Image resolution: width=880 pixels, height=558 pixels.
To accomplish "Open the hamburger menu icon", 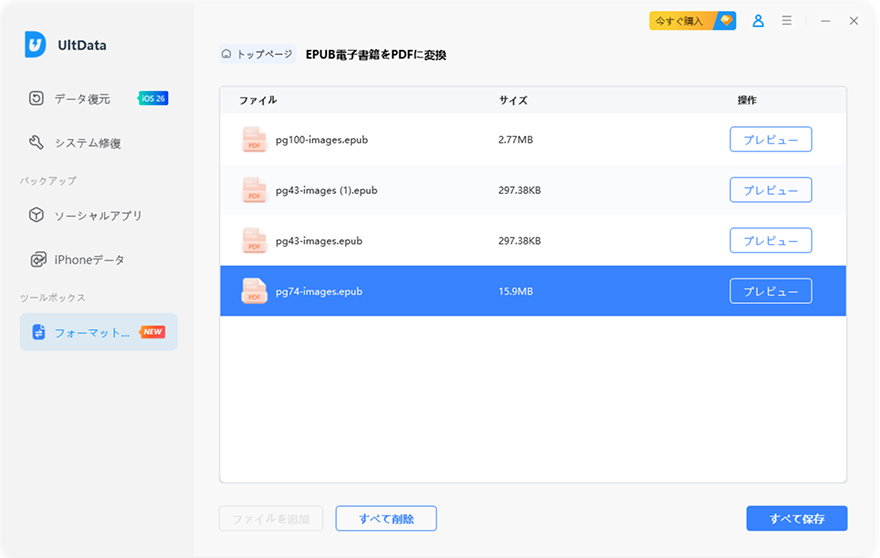I will point(787,21).
